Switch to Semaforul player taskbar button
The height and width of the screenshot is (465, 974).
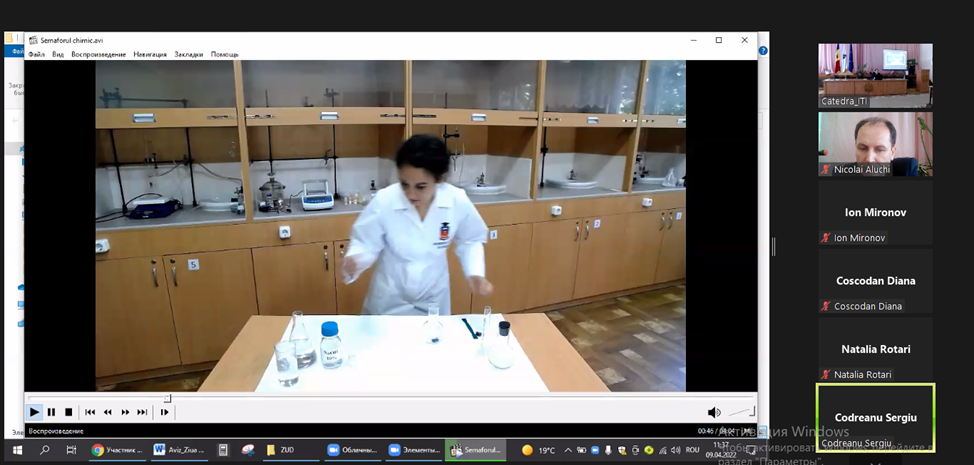(x=476, y=450)
